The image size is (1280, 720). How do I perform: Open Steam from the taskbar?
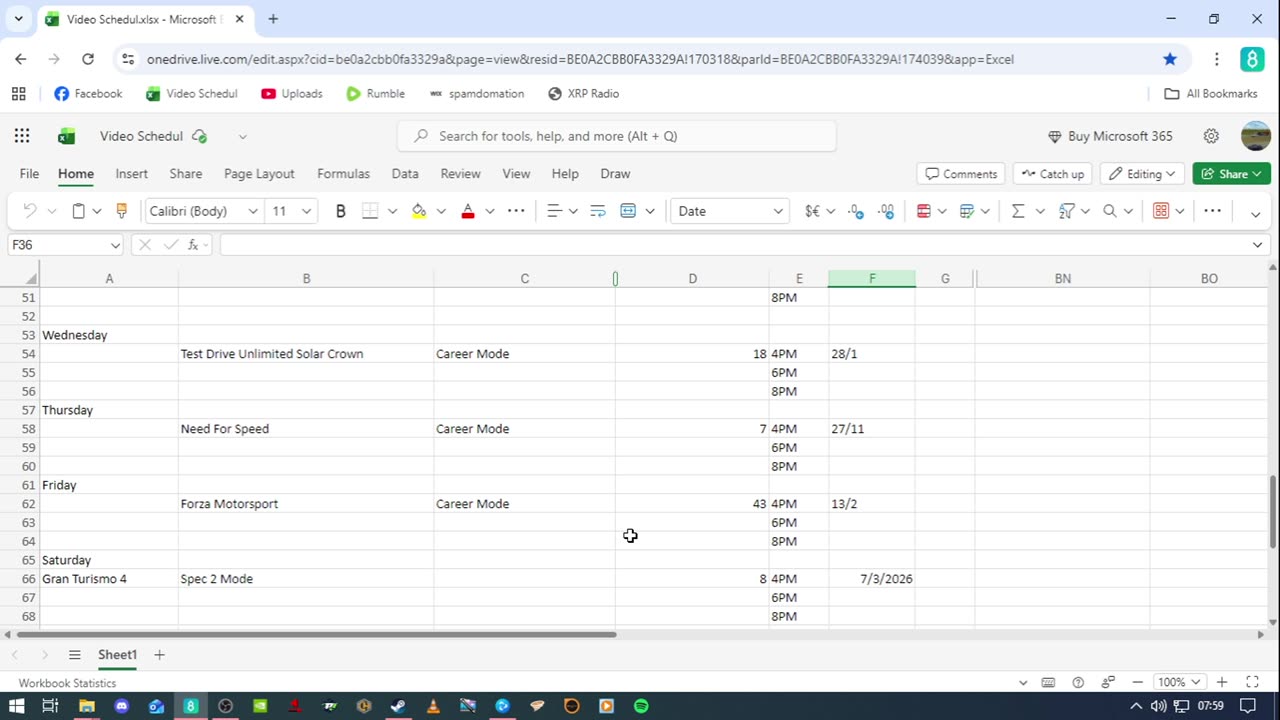click(398, 706)
